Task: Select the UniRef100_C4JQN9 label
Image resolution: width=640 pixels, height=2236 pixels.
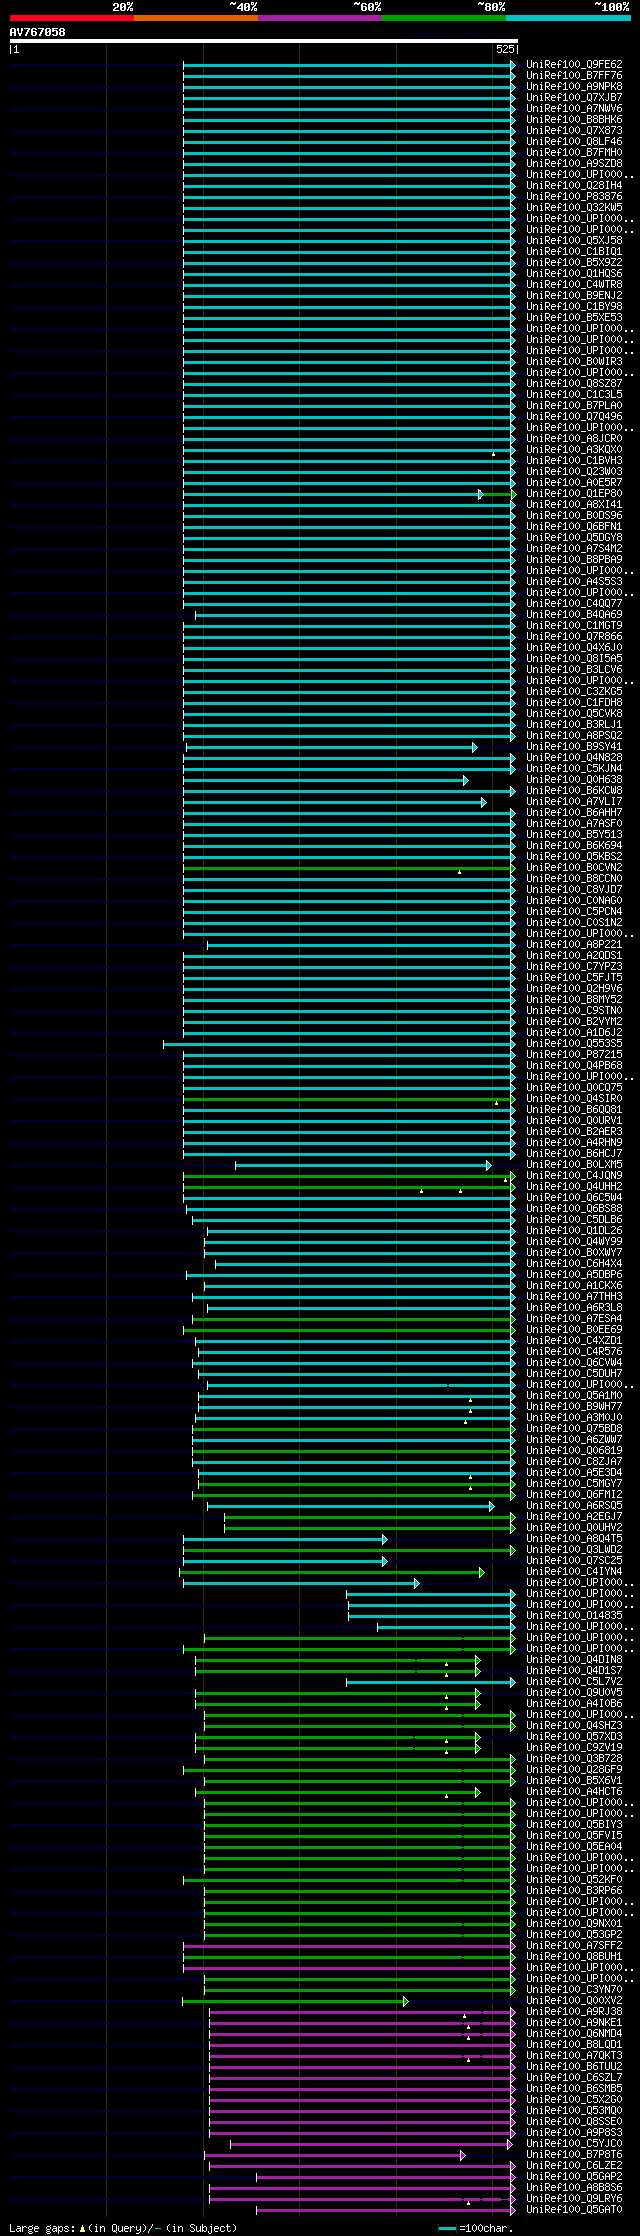Action: 574,1176
